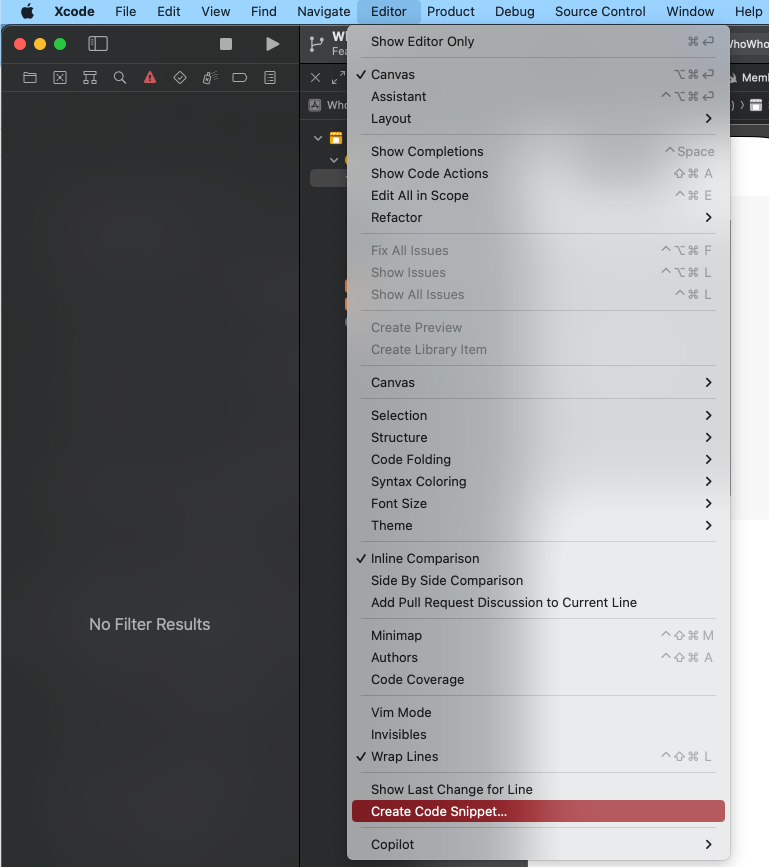Select Show Completions
The width and height of the screenshot is (769, 867).
[538, 152]
